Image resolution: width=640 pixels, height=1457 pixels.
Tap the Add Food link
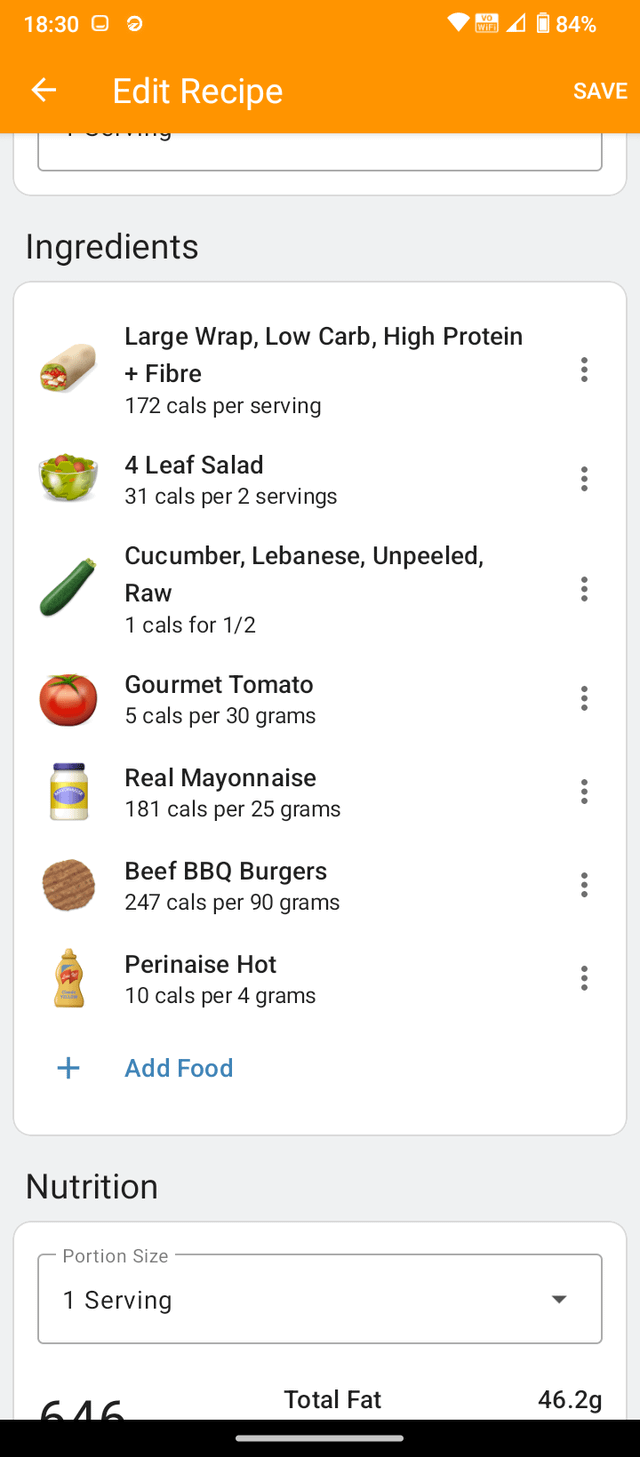pos(179,1068)
